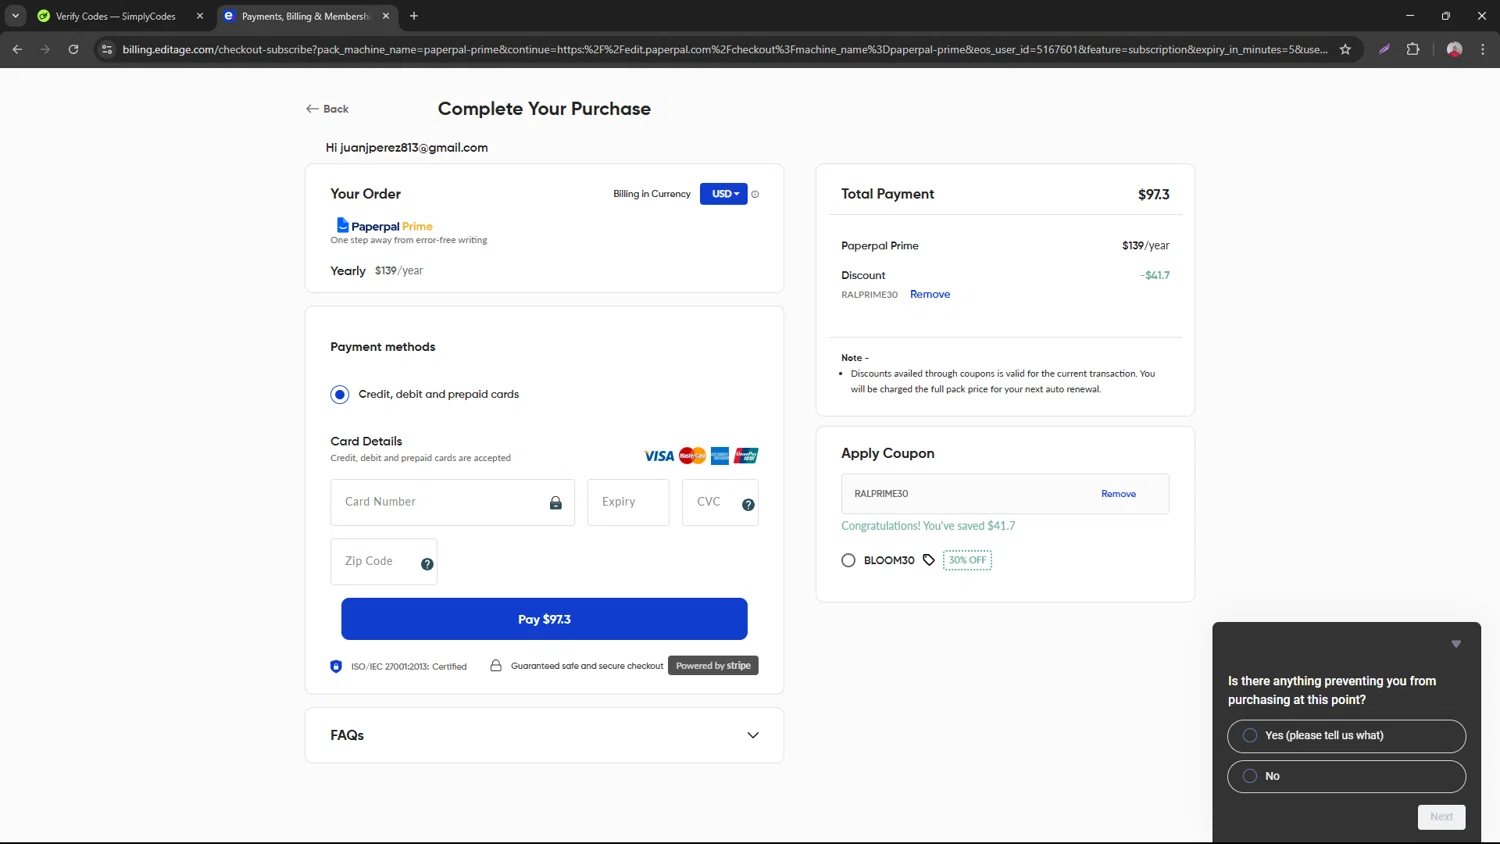Remove the RALPRIME30 discount in Total Payment
The image size is (1500, 844).
coord(930,294)
